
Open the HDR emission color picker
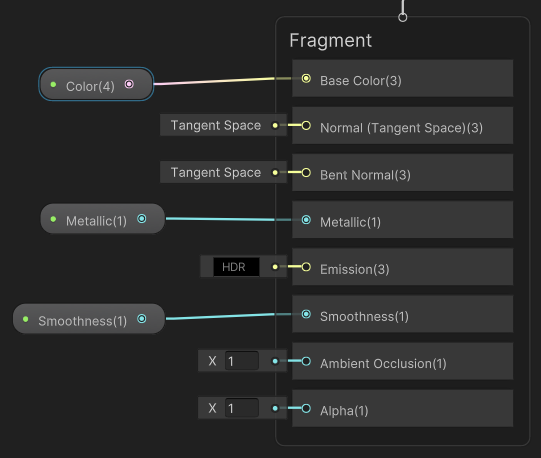point(236,267)
